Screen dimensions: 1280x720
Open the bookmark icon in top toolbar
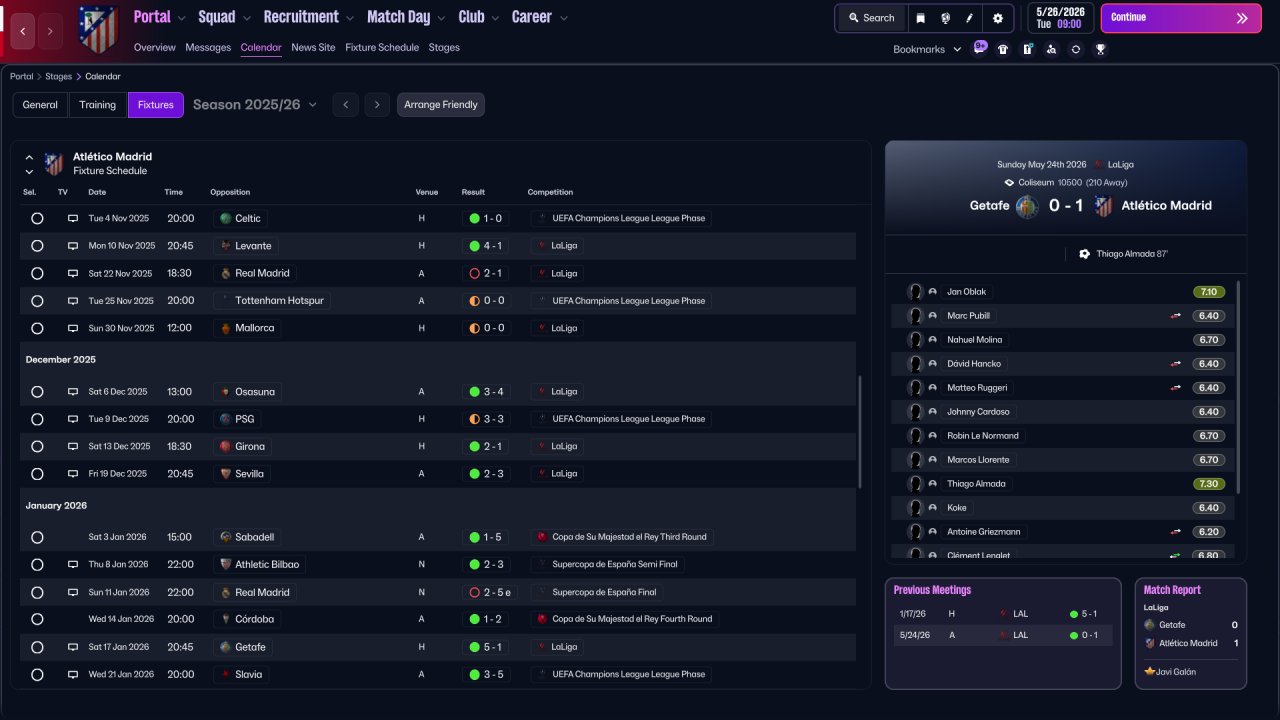[x=920, y=18]
